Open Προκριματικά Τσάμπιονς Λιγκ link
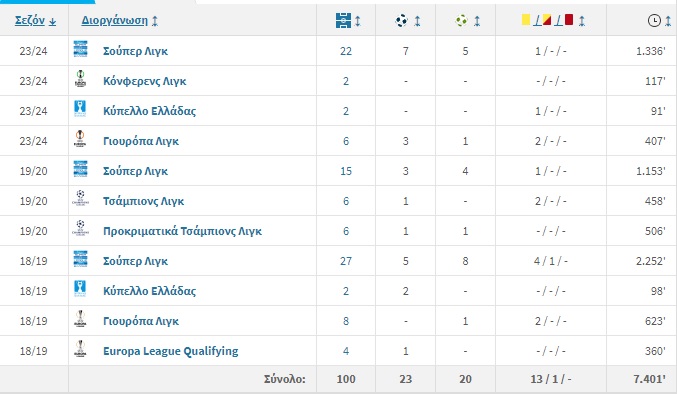This screenshot has height=394, width=677. [x=182, y=231]
